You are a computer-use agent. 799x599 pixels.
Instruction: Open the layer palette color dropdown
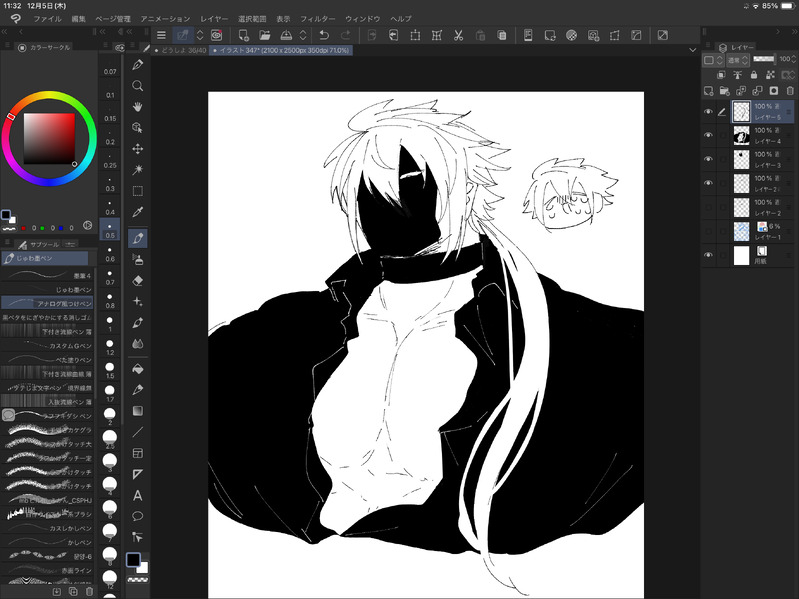[x=713, y=60]
